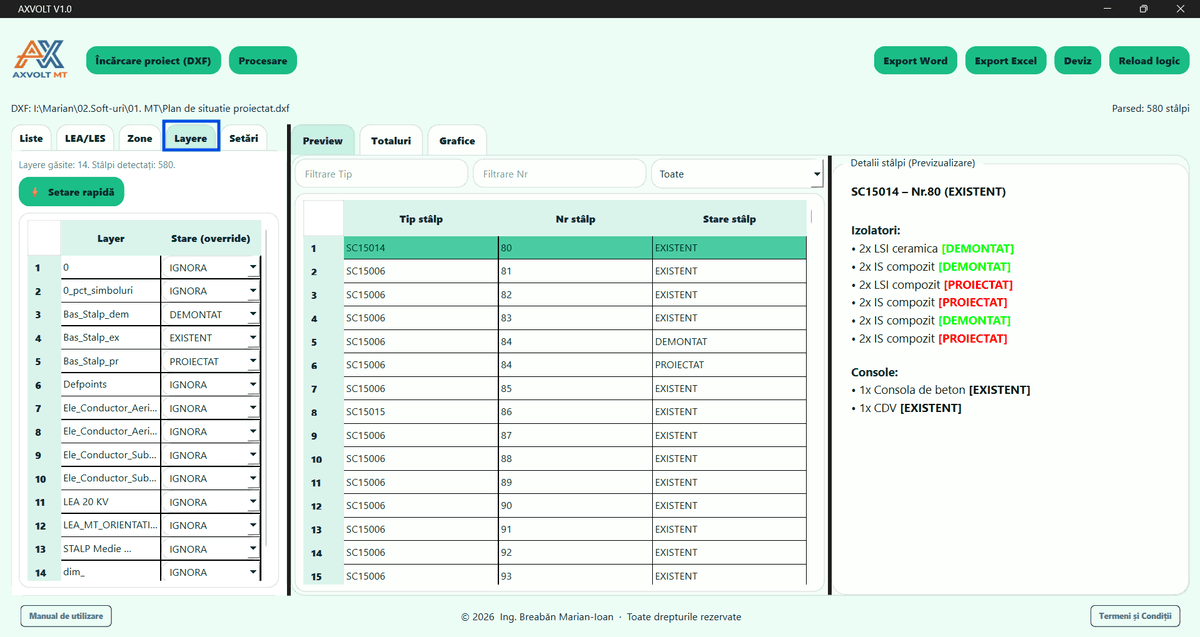Open the Grafice tab
The width and height of the screenshot is (1200, 637).
457,141
